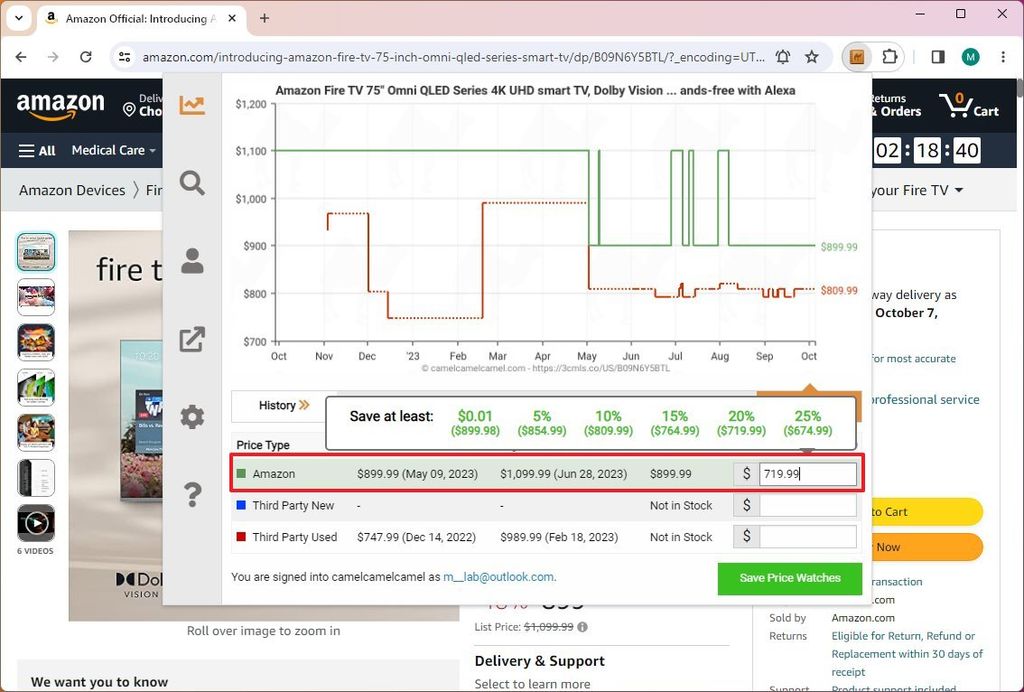Viewport: 1024px width, 692px height.
Task: Open the Medical Care department dropdown
Action: [x=112, y=150]
